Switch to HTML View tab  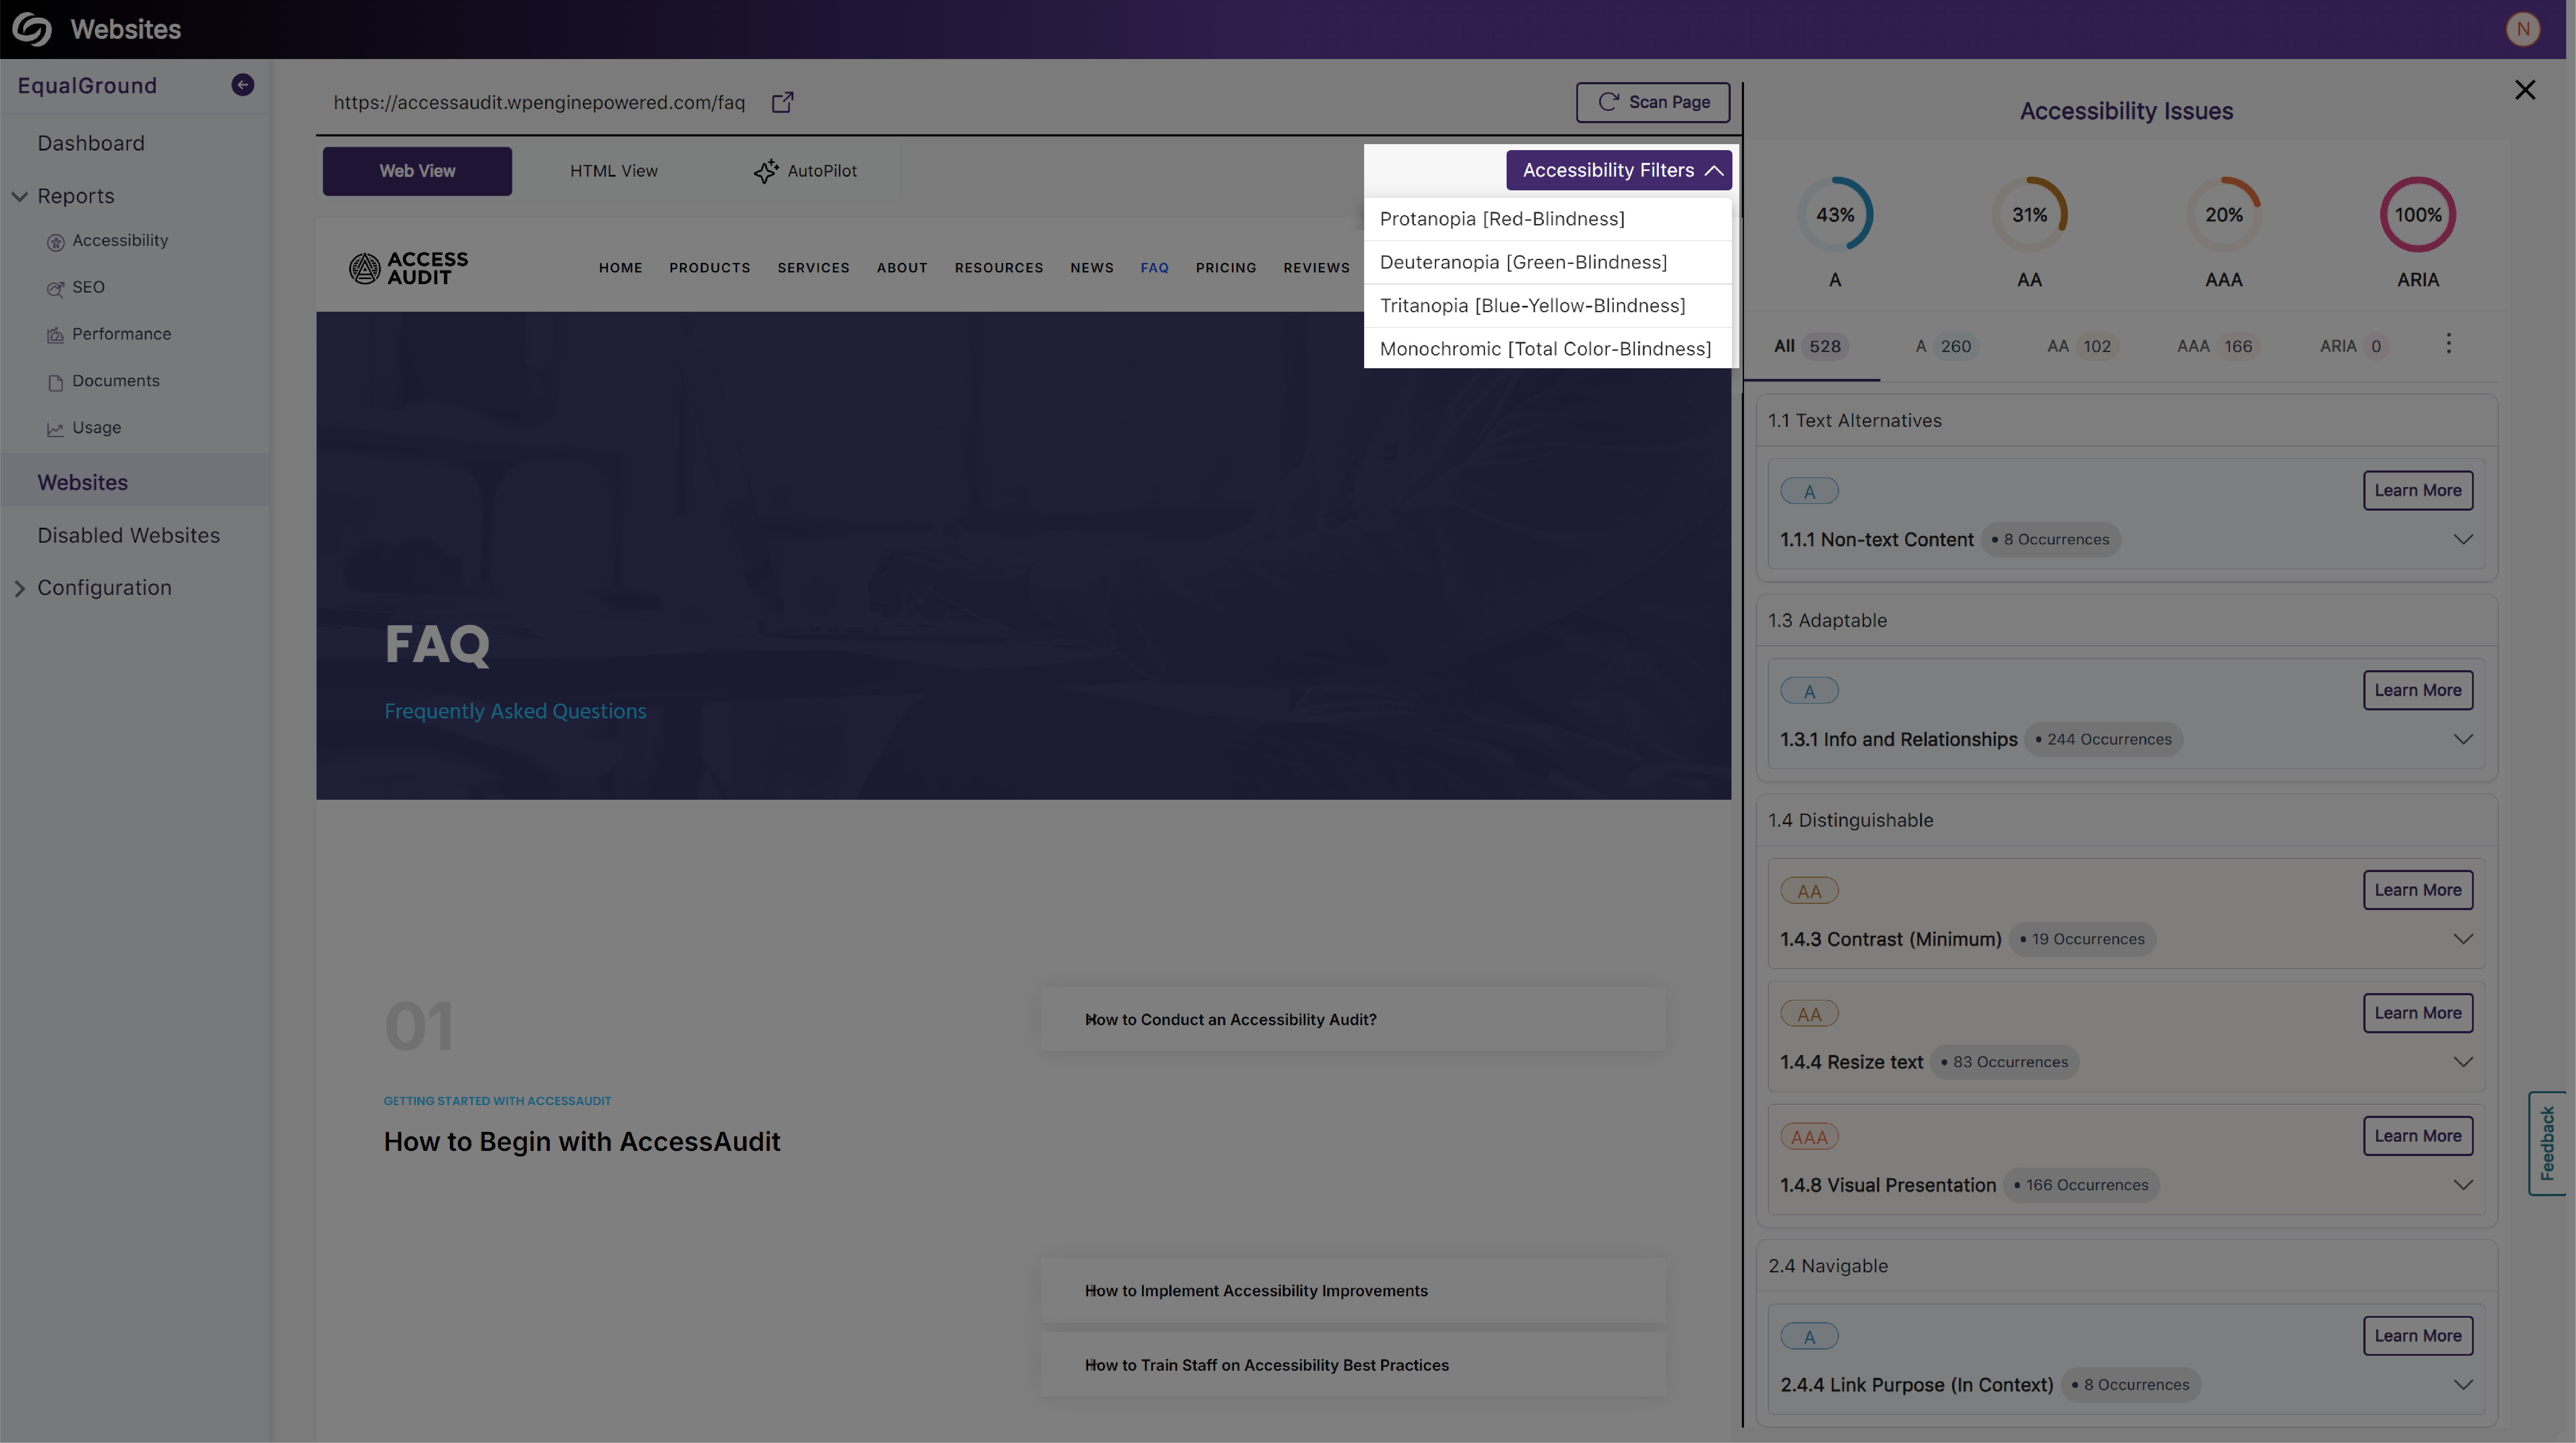pyautogui.click(x=614, y=171)
